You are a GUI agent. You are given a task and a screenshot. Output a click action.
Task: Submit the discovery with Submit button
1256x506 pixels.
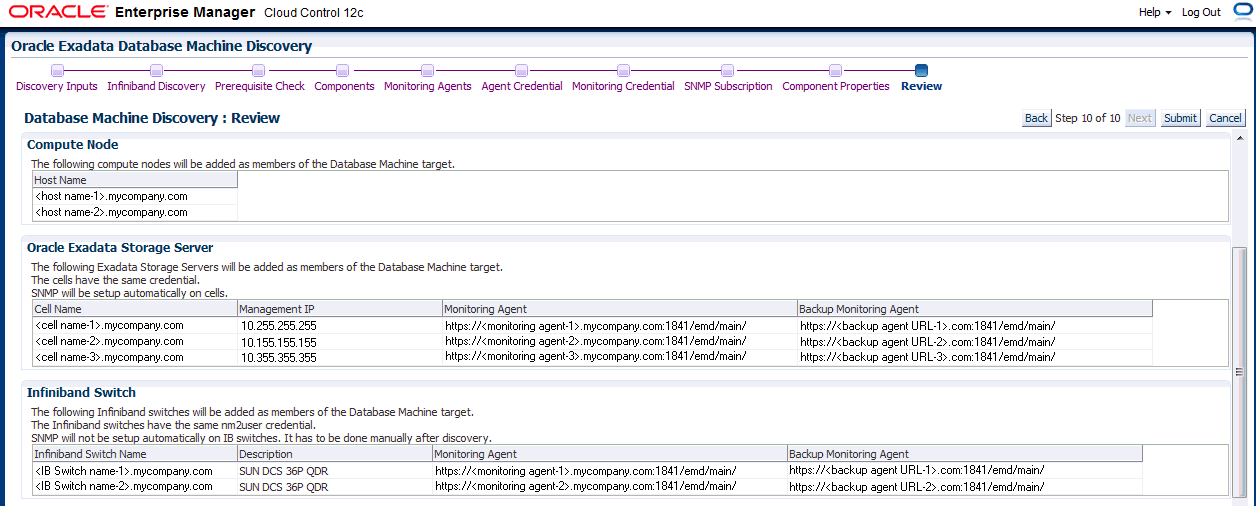tap(1180, 118)
